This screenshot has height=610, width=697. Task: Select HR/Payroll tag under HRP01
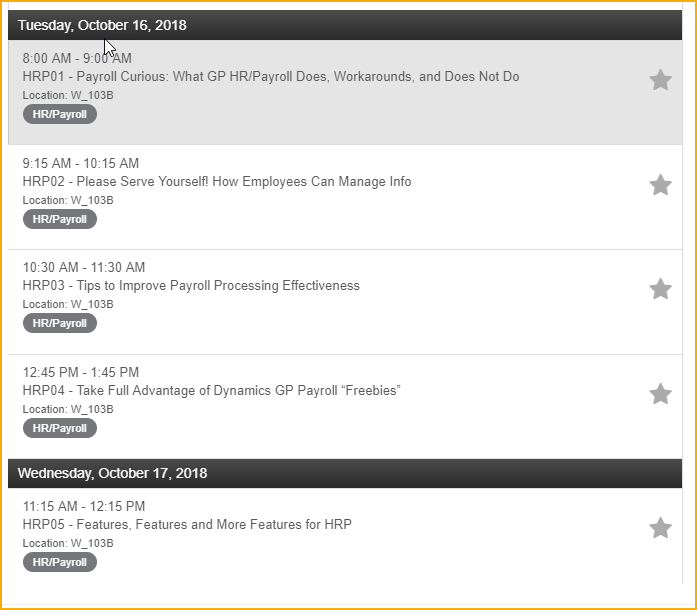pyautogui.click(x=60, y=114)
